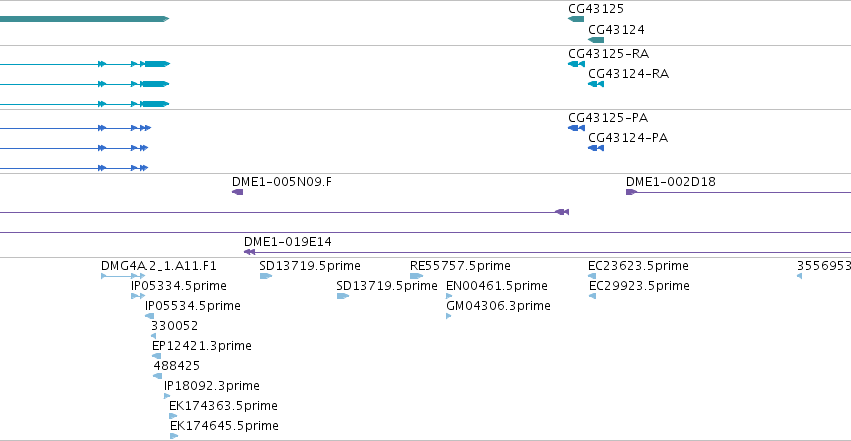Click the DME1-005N09.F feature marker
This screenshot has width=851, height=441.
pyautogui.click(x=237, y=192)
